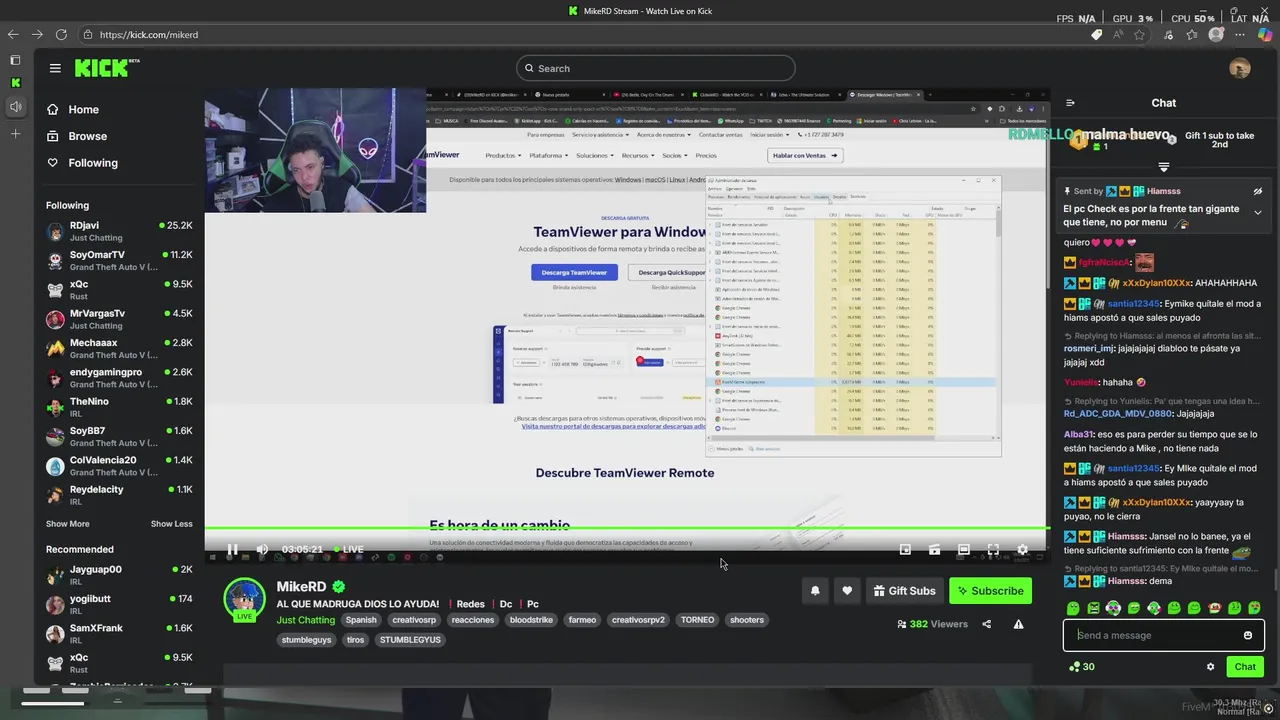Open Jayguap00 recommended channel
The height and width of the screenshot is (720, 1280).
pos(119,575)
